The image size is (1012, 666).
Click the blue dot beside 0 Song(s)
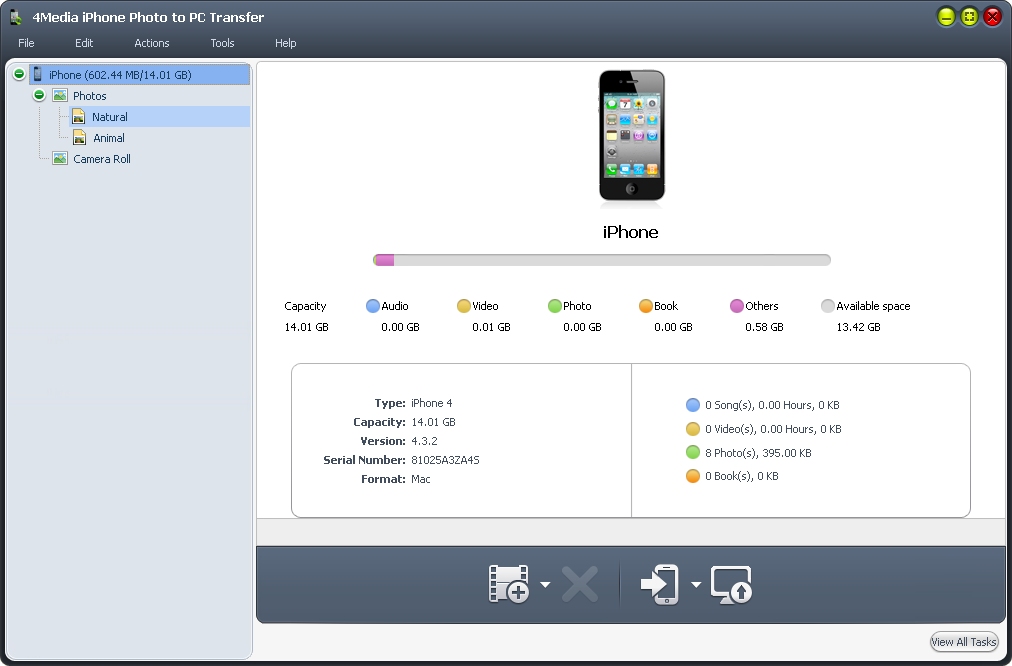[x=693, y=405]
